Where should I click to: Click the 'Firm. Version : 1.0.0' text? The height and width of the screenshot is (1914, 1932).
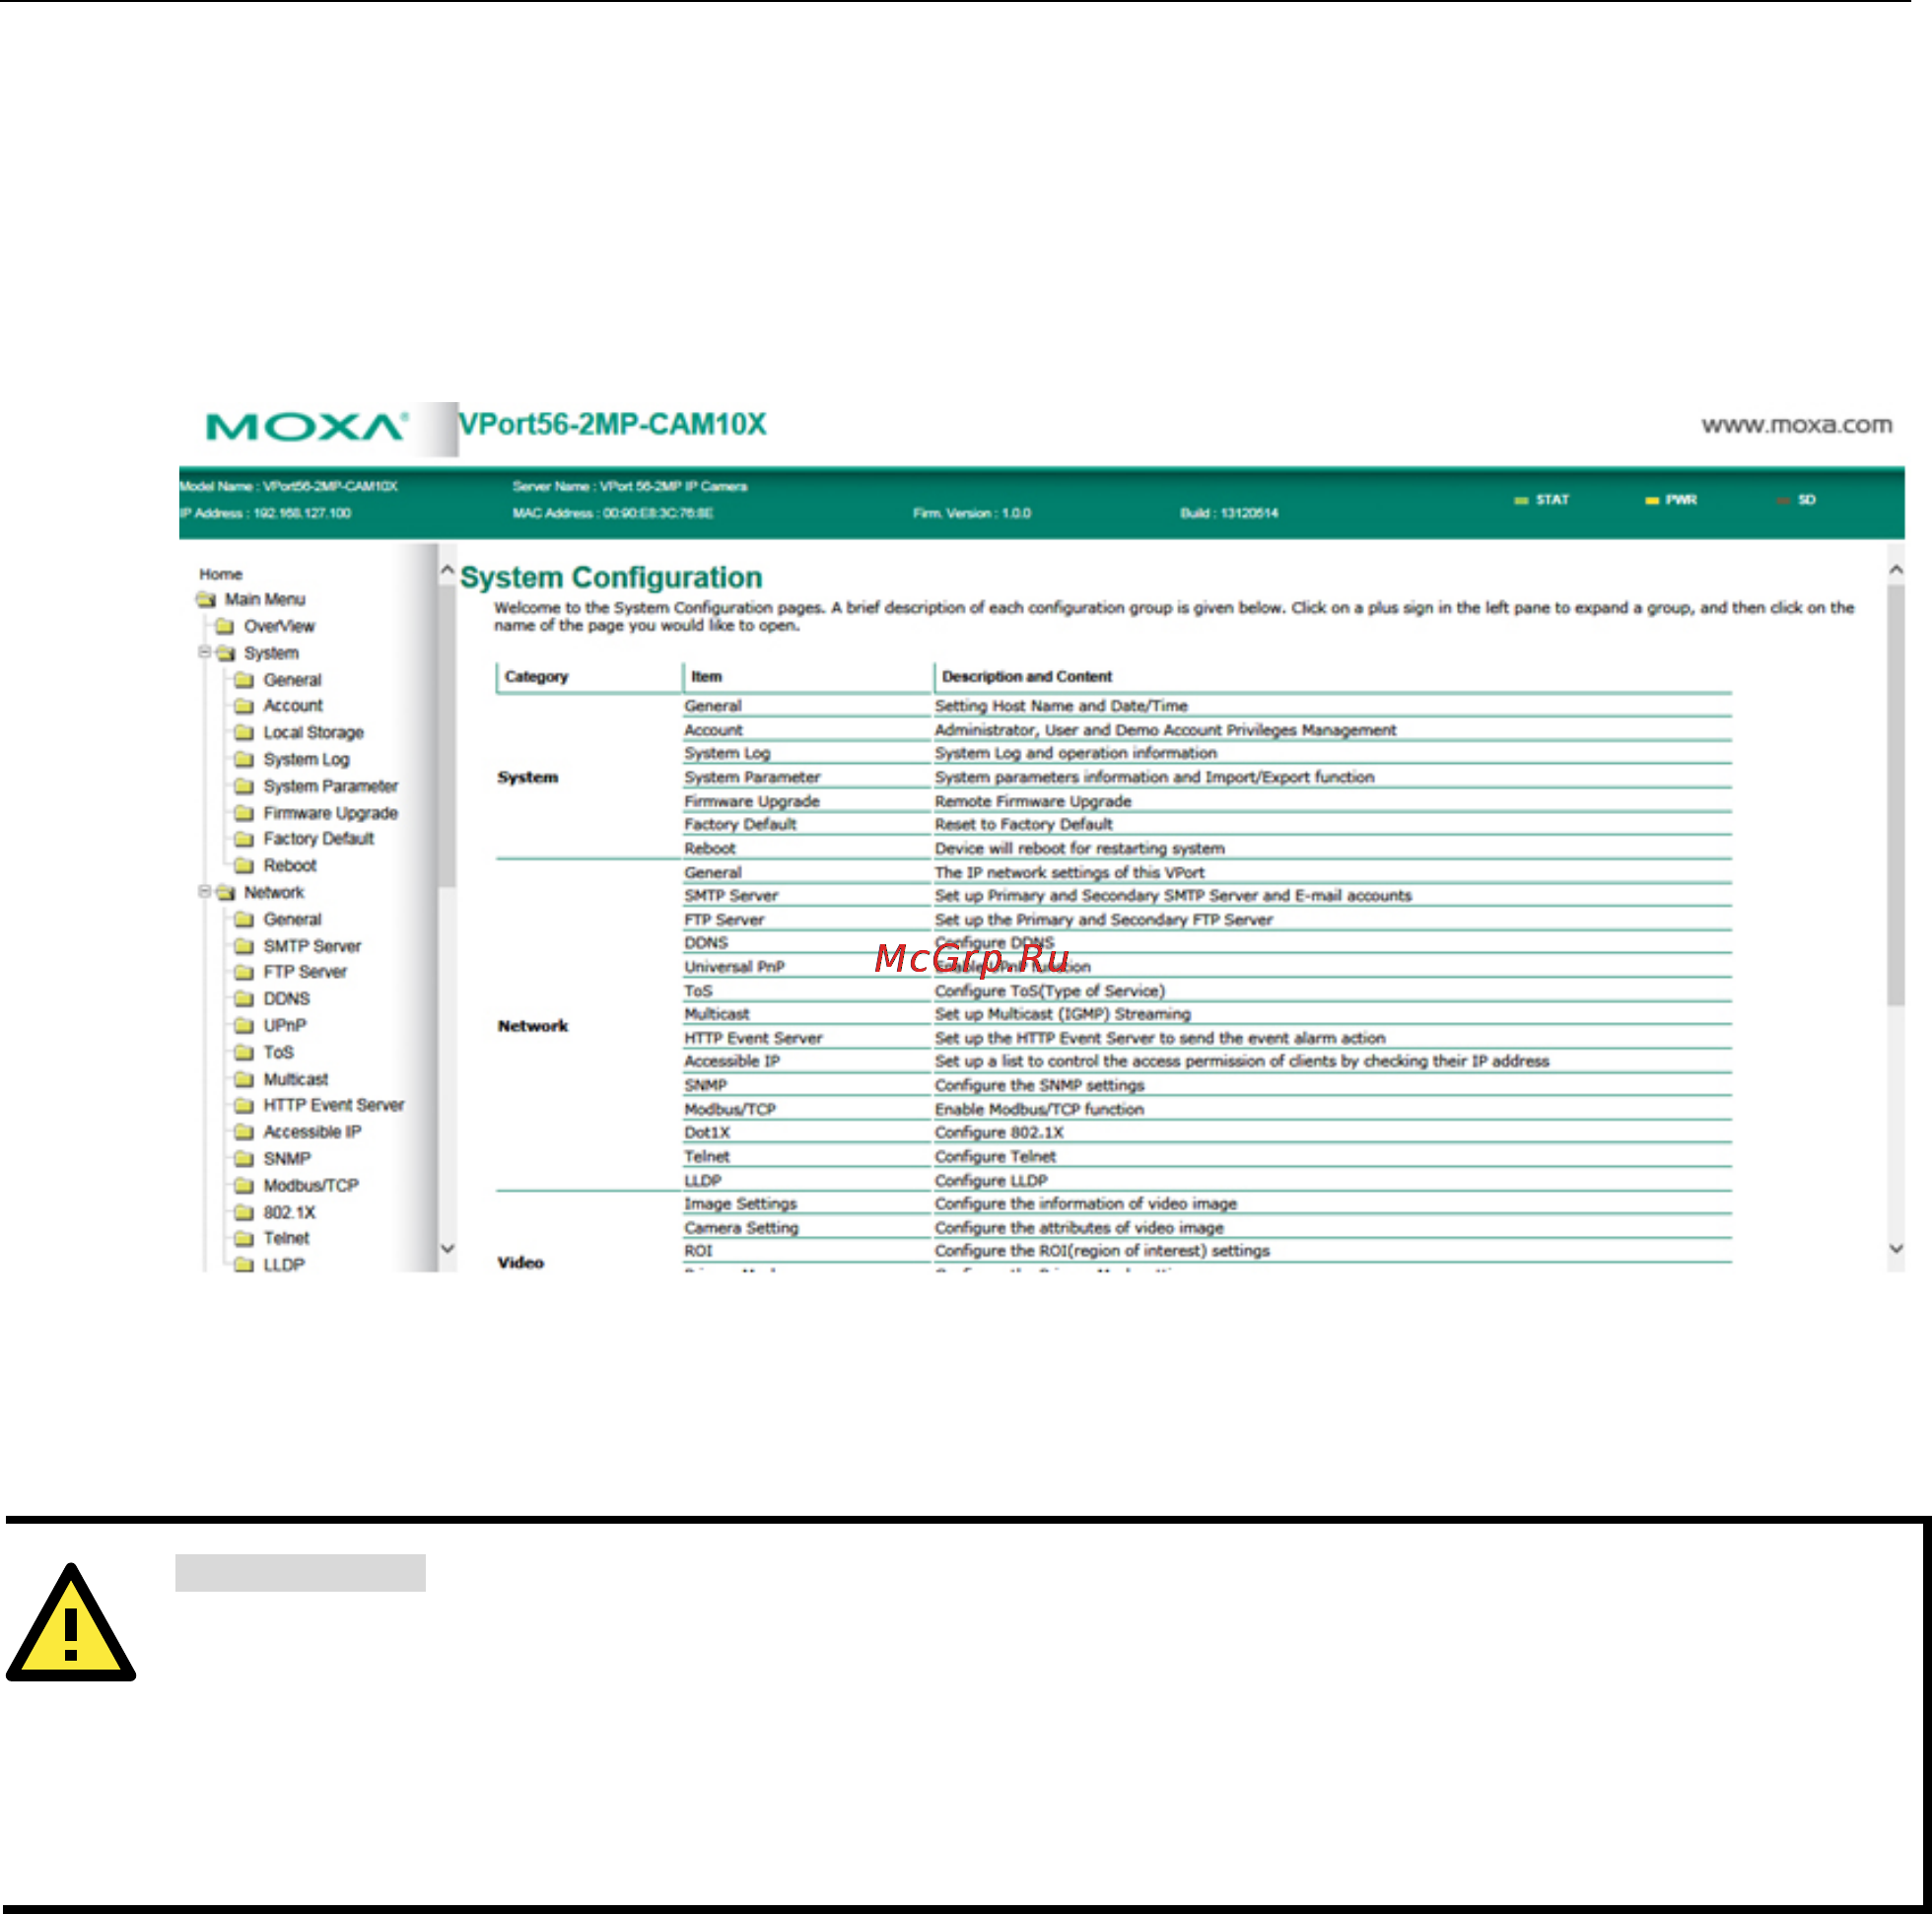pyautogui.click(x=971, y=513)
